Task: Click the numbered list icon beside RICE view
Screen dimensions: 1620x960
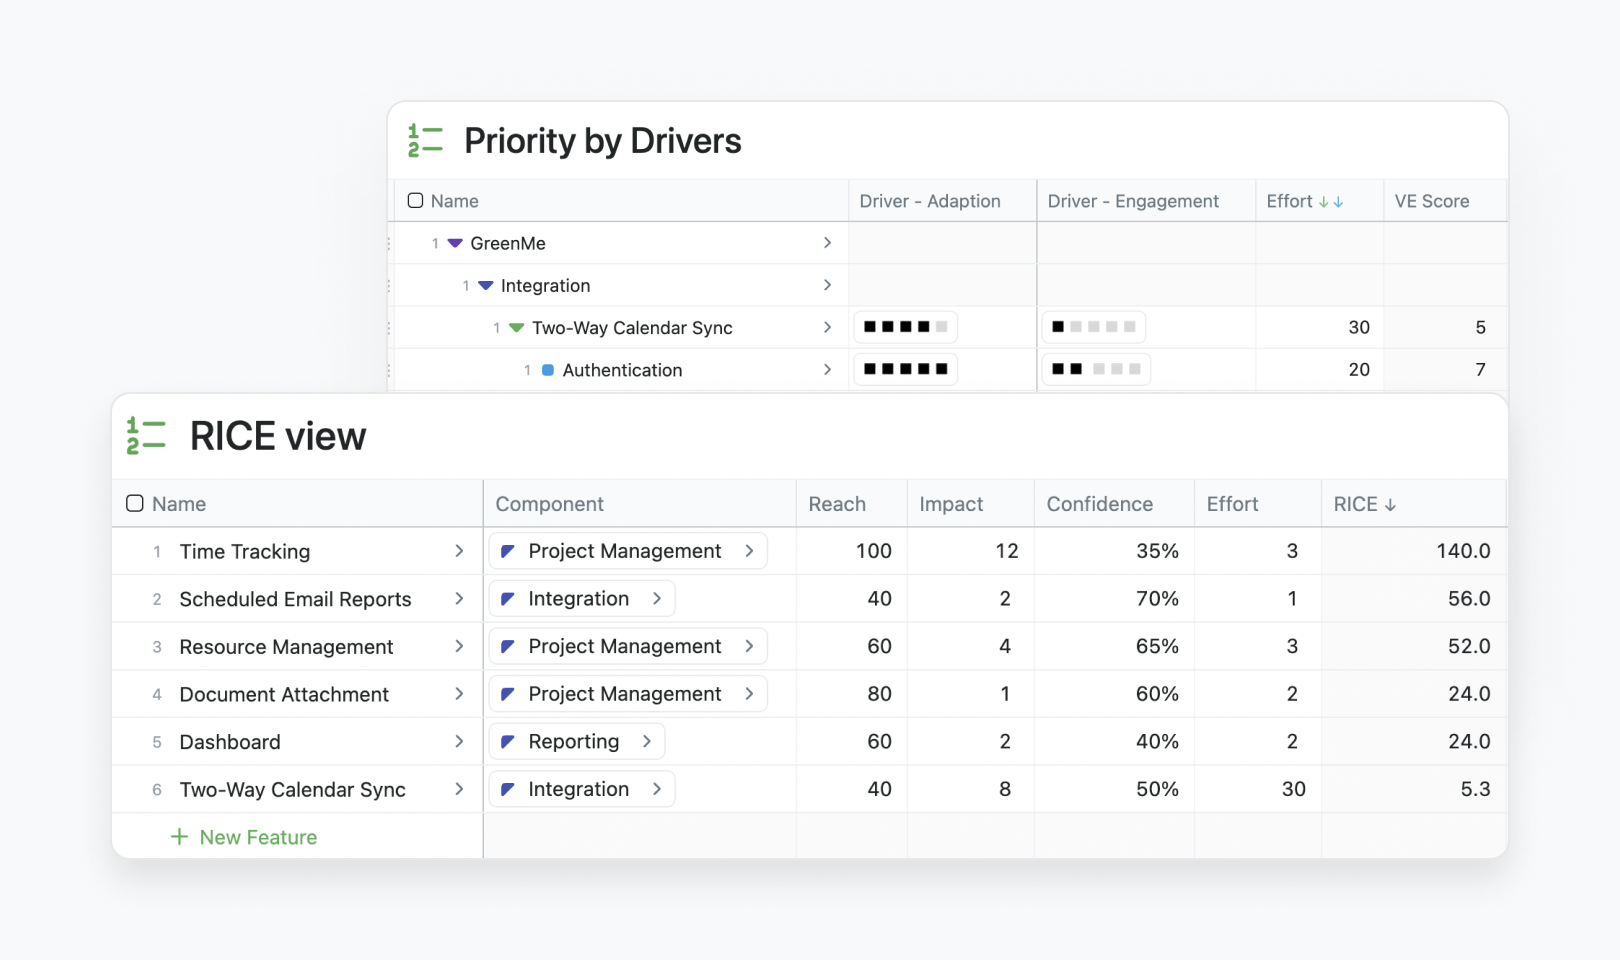Action: [x=145, y=437]
